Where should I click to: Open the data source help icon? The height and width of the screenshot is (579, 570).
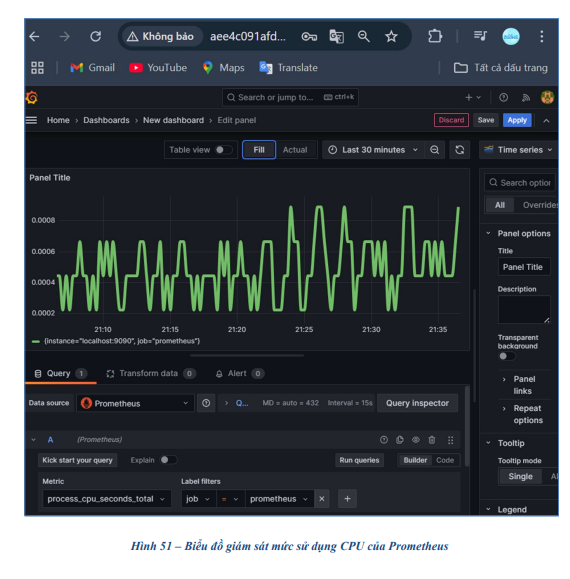click(206, 403)
